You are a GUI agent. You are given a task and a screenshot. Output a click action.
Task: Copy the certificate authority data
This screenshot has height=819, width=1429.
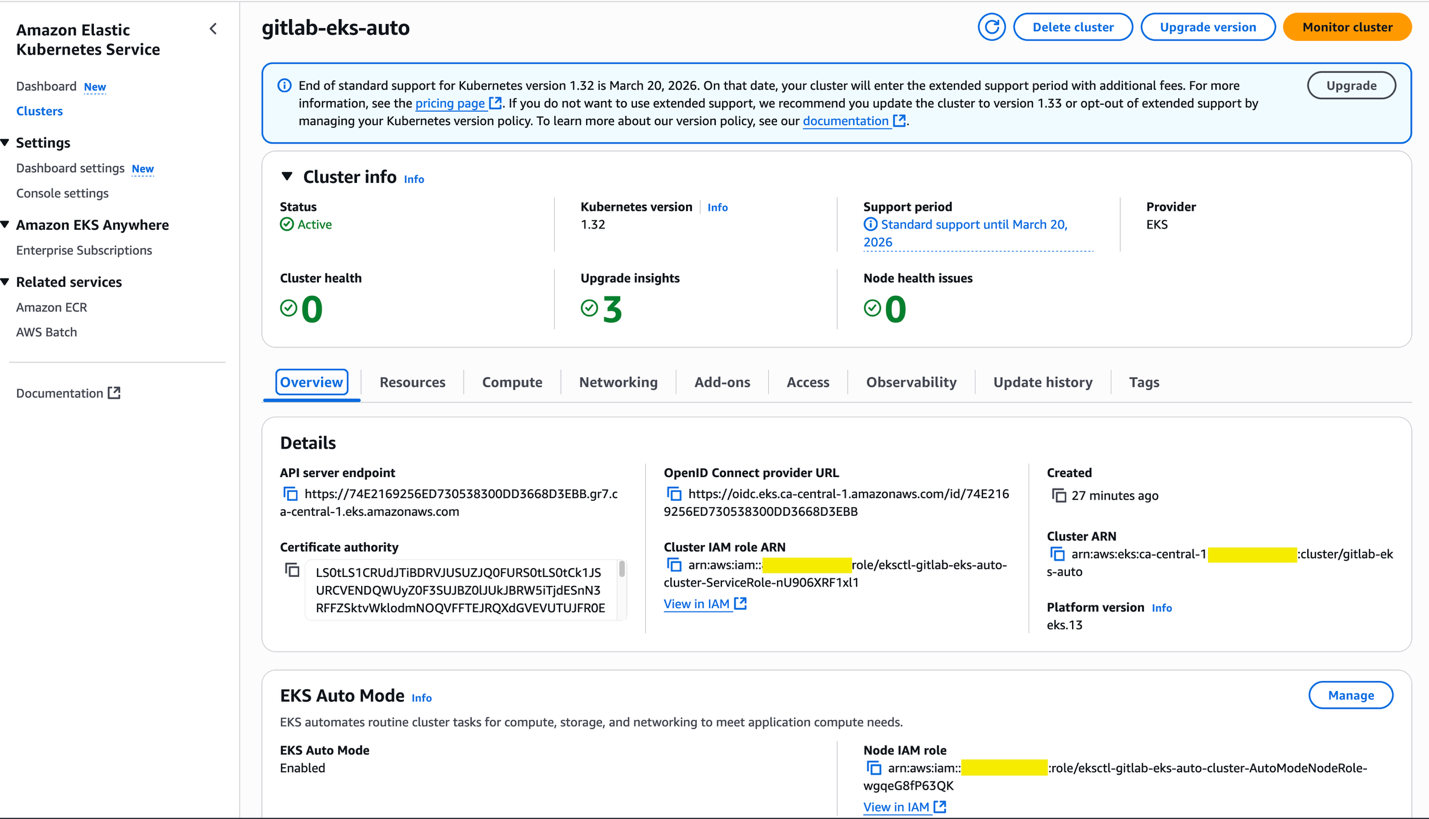292,570
